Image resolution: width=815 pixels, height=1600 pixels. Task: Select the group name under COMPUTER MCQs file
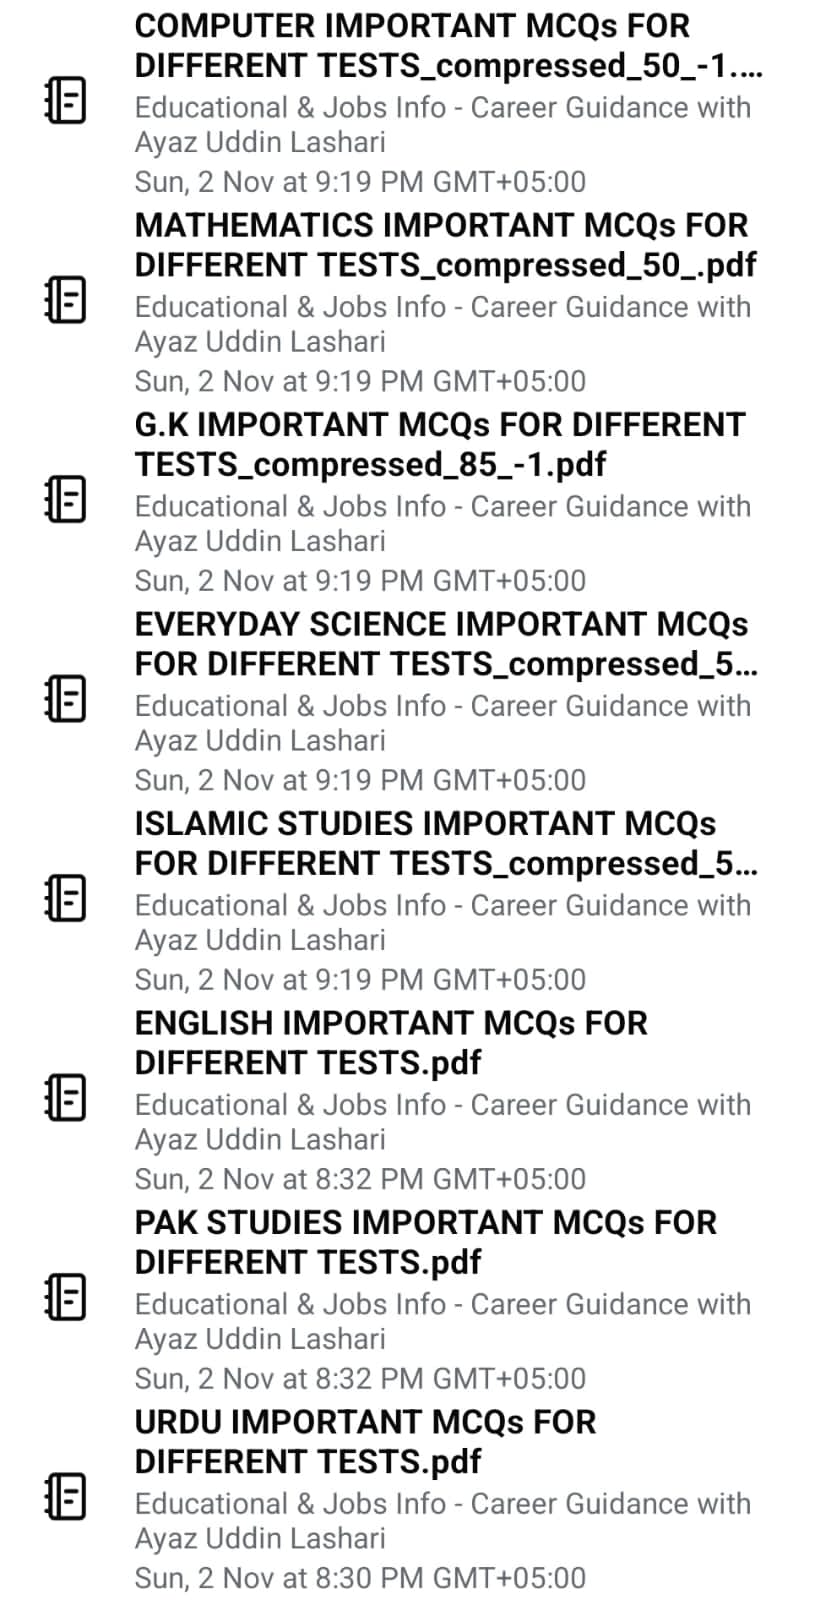tap(442, 124)
